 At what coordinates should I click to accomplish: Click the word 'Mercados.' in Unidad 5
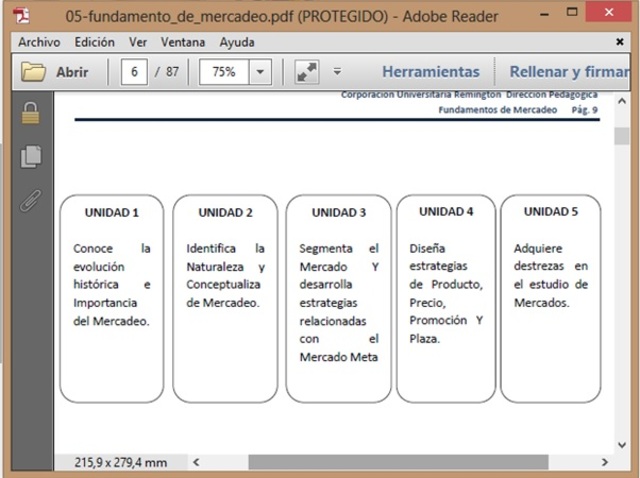pos(542,303)
